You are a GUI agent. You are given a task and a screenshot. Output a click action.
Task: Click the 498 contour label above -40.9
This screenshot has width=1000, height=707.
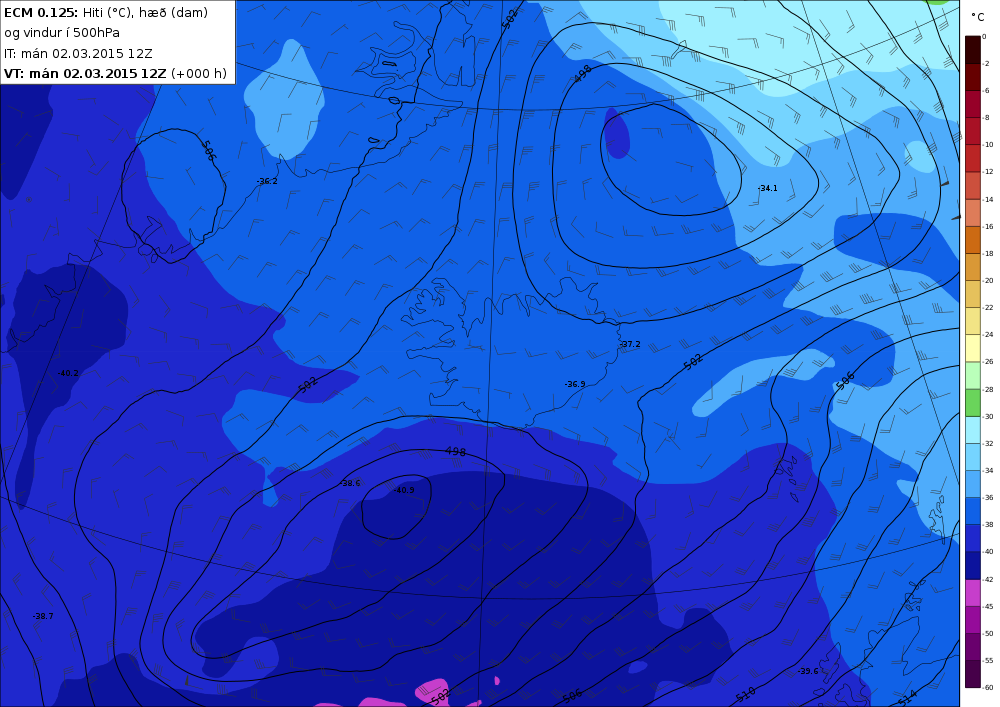455,451
